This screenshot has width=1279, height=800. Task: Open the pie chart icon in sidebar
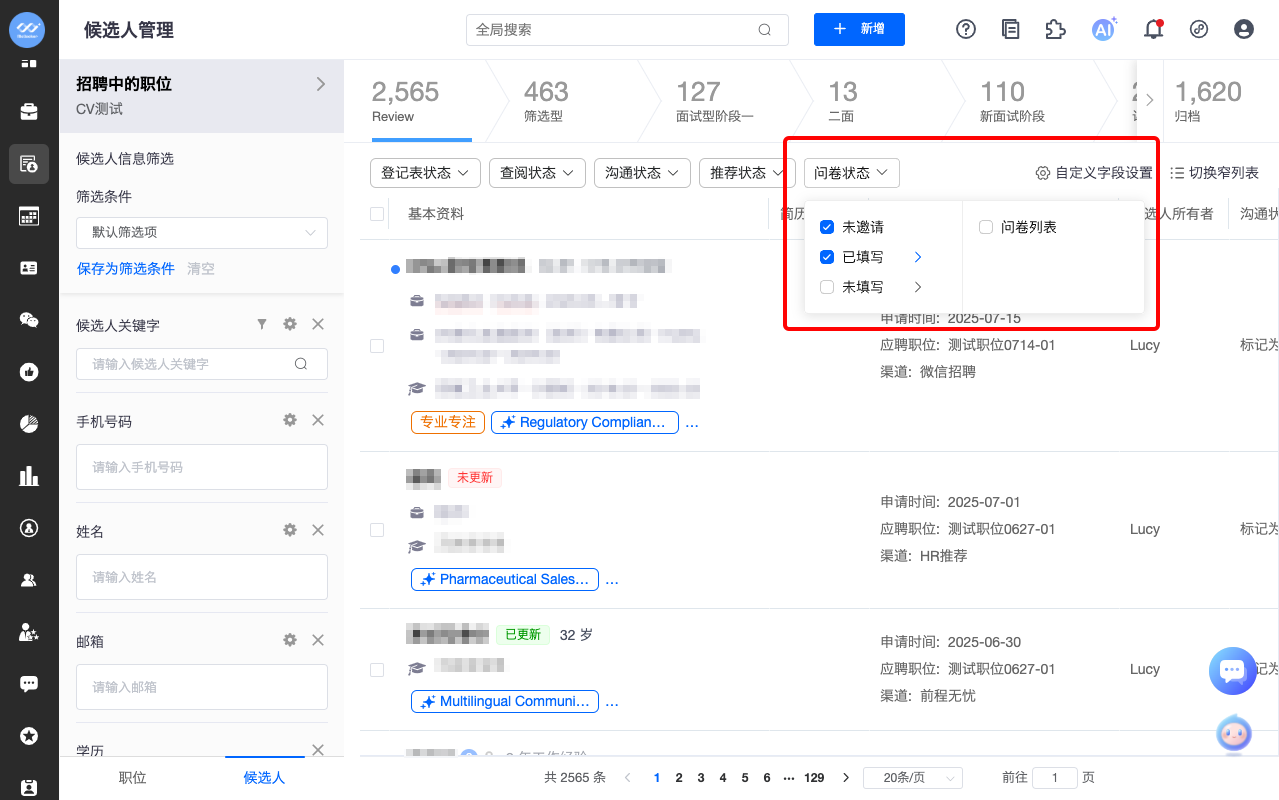(29, 424)
